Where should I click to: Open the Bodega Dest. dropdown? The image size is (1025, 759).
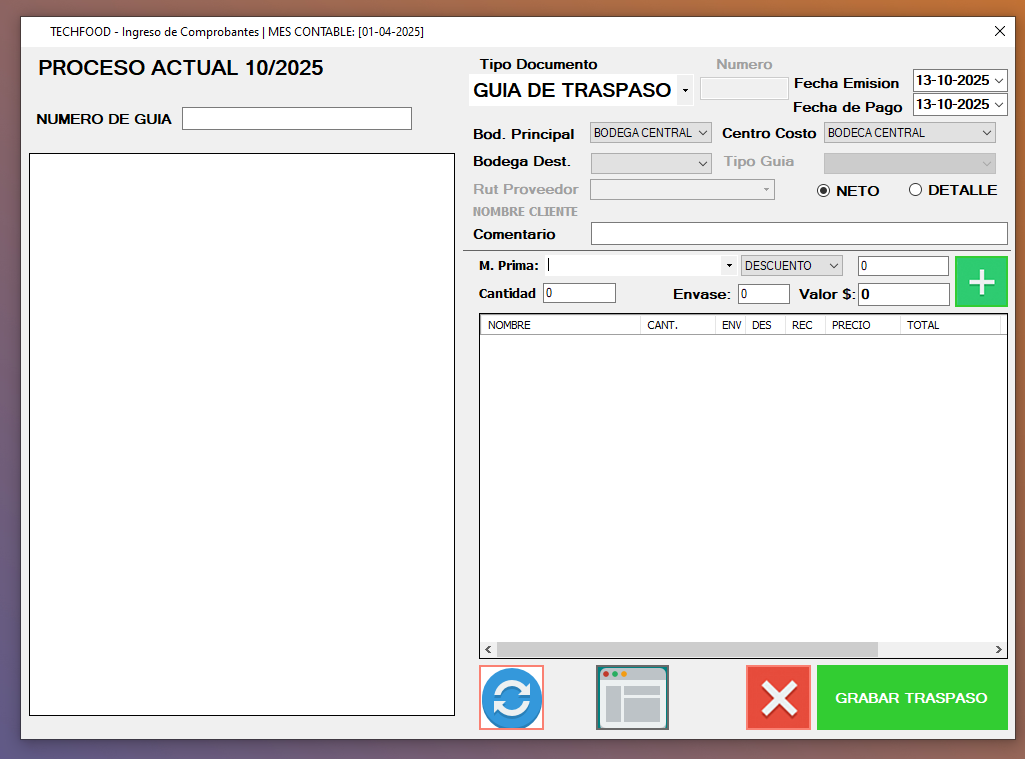pos(702,163)
